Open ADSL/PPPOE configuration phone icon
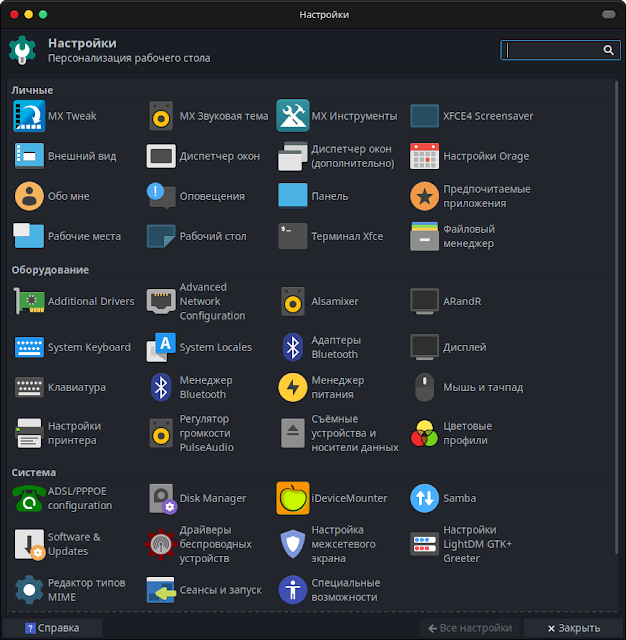The image size is (626, 640). click(x=29, y=498)
